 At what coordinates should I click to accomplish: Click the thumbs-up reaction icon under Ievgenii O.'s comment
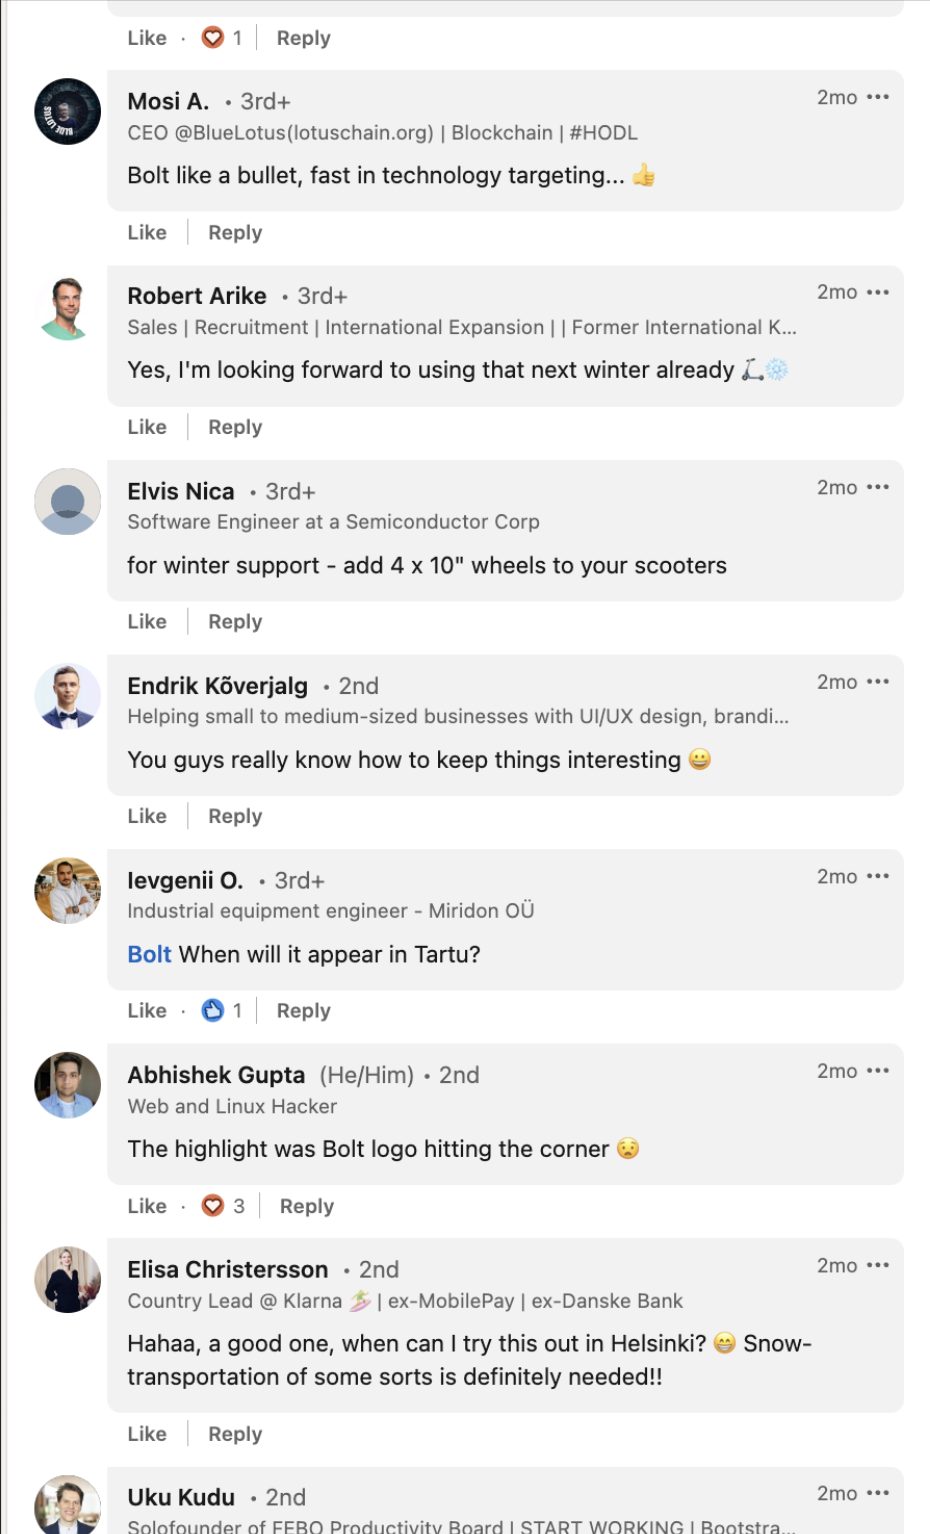[x=212, y=1011]
